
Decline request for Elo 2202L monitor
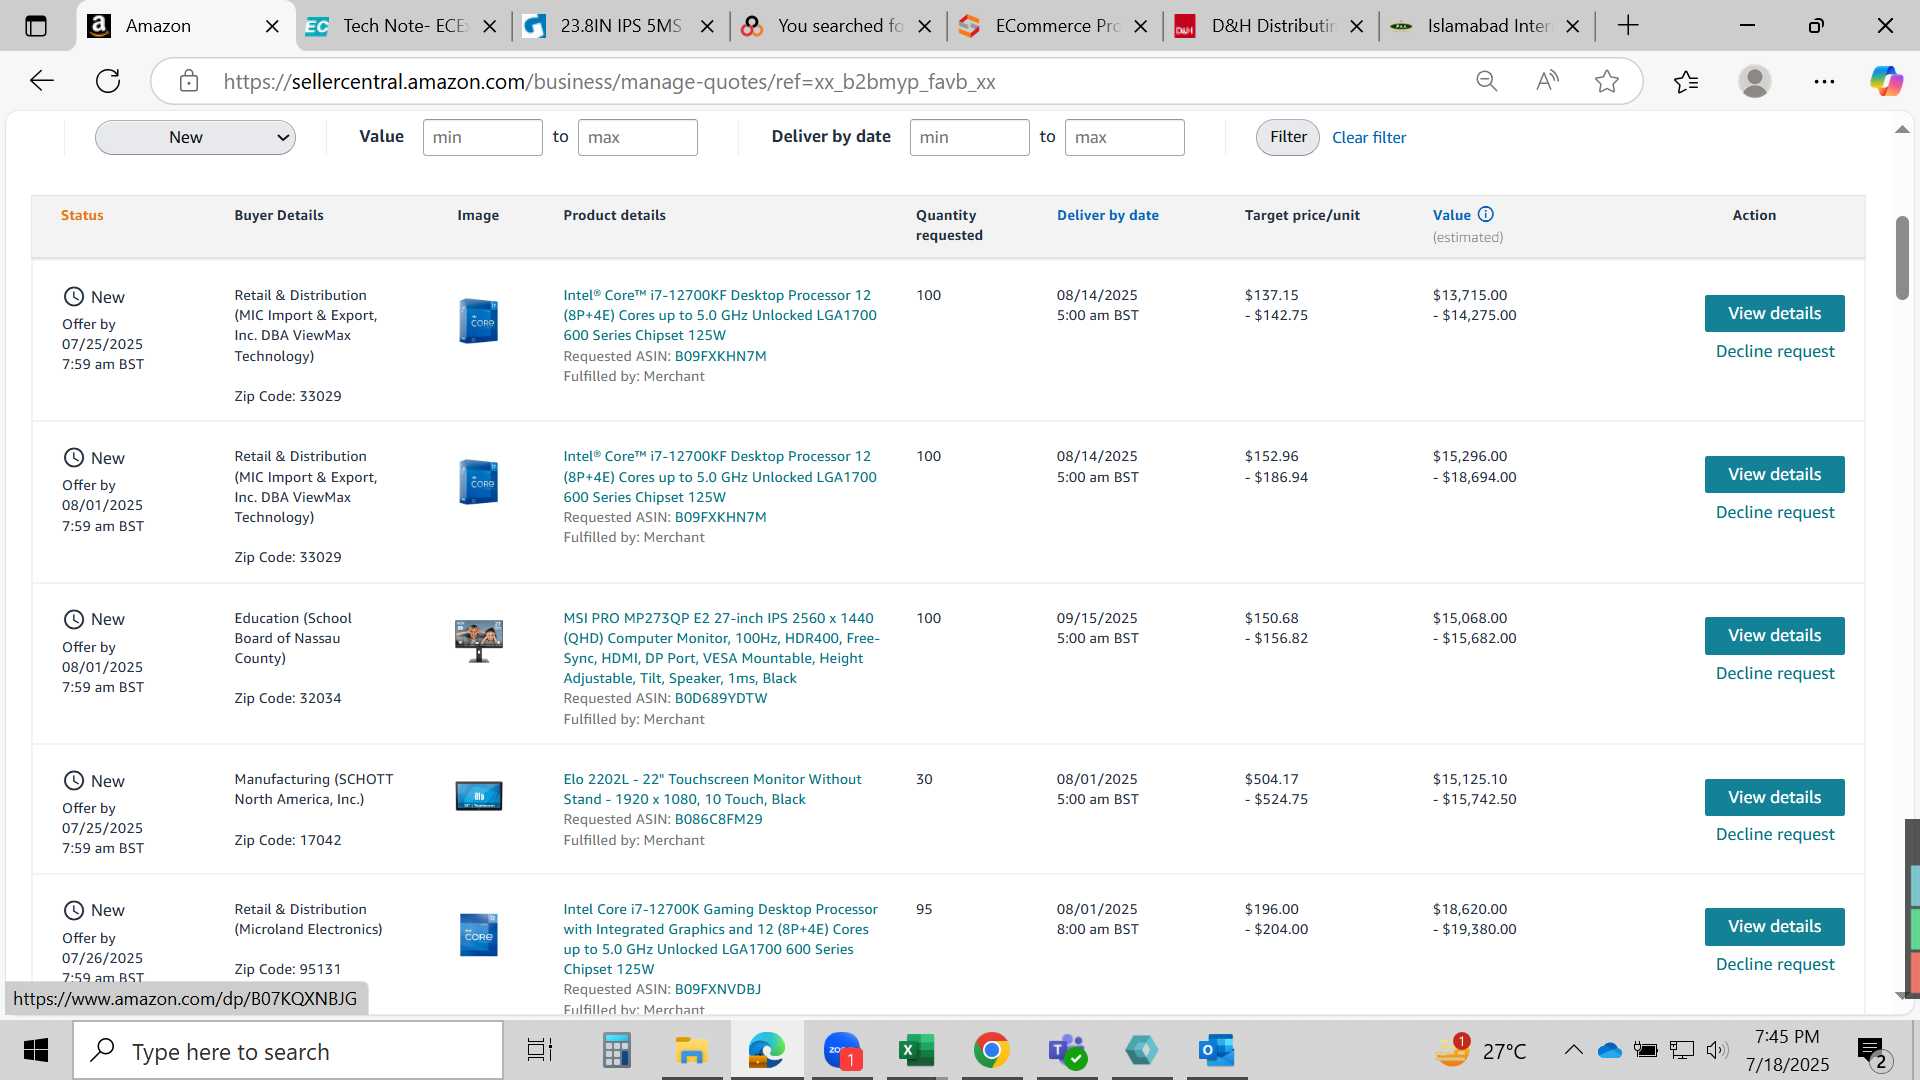click(x=1775, y=834)
